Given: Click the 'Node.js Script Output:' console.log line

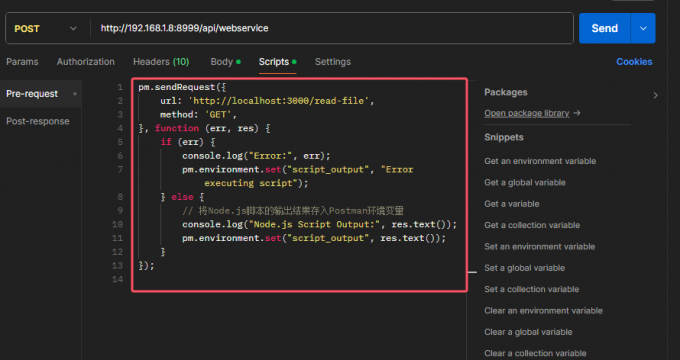Looking at the screenshot, I should coord(320,225).
